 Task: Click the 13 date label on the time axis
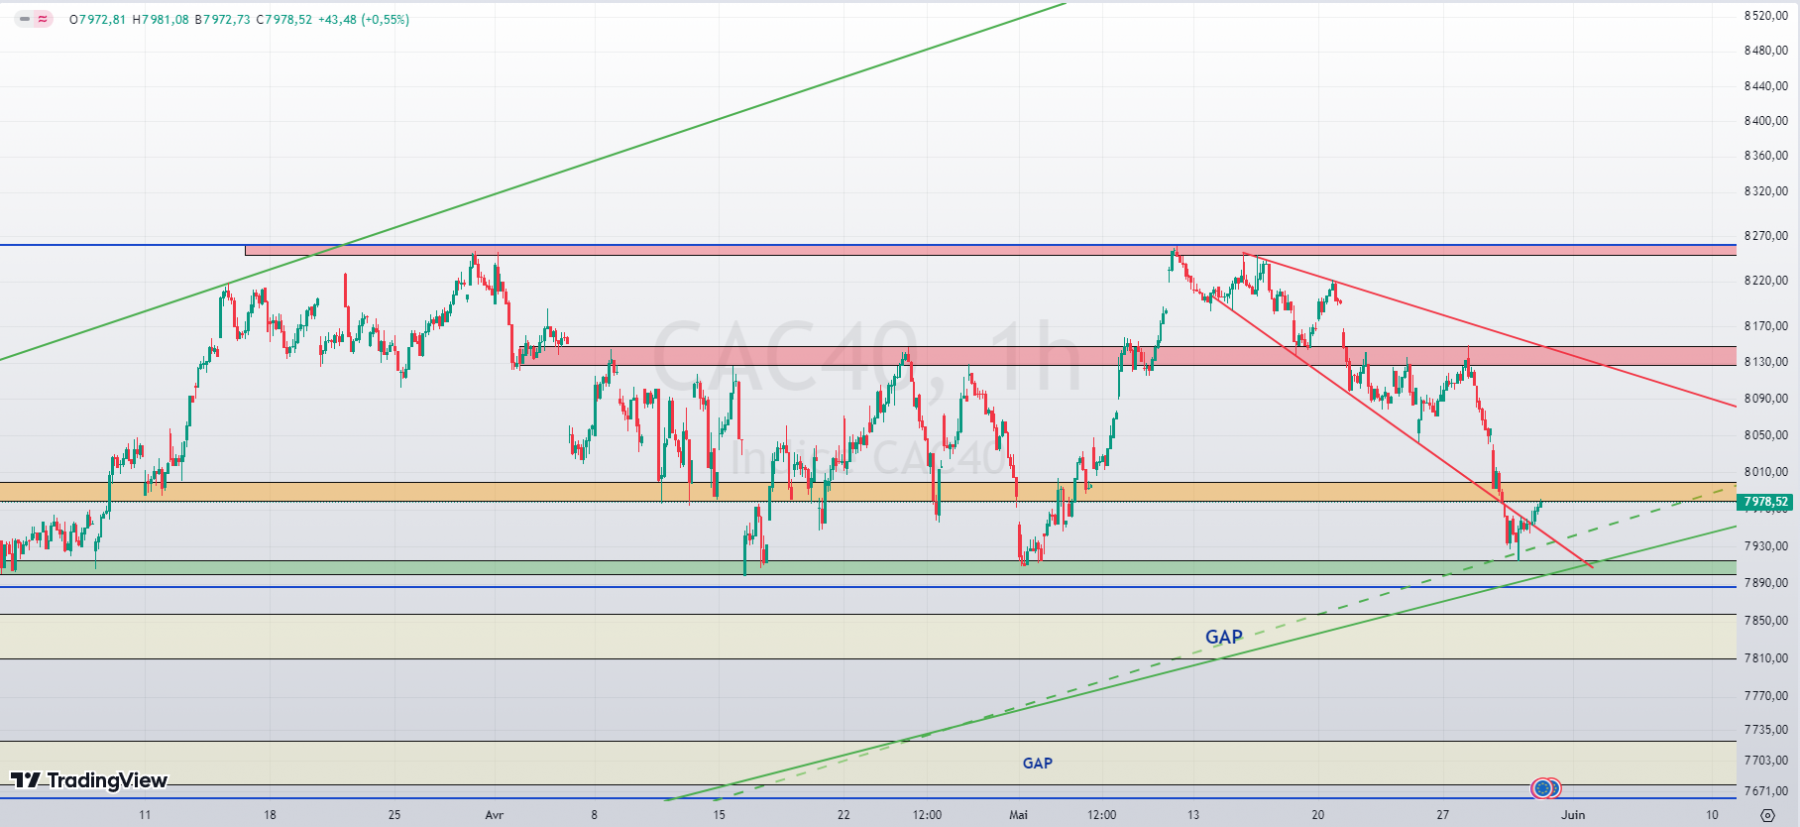pyautogui.click(x=1193, y=815)
